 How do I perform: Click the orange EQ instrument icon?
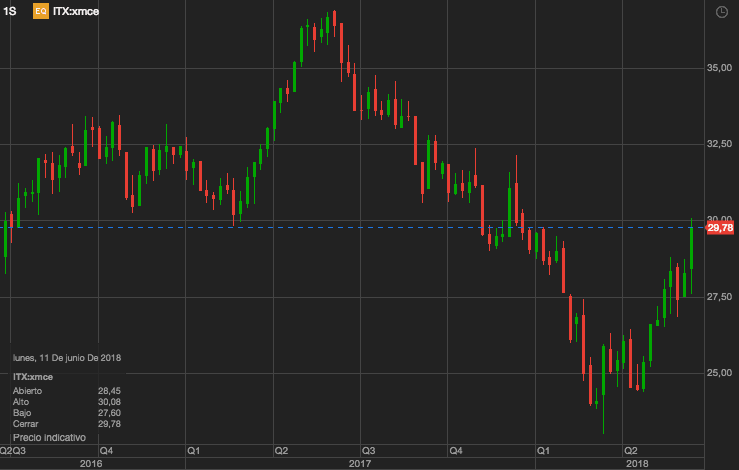click(x=39, y=12)
